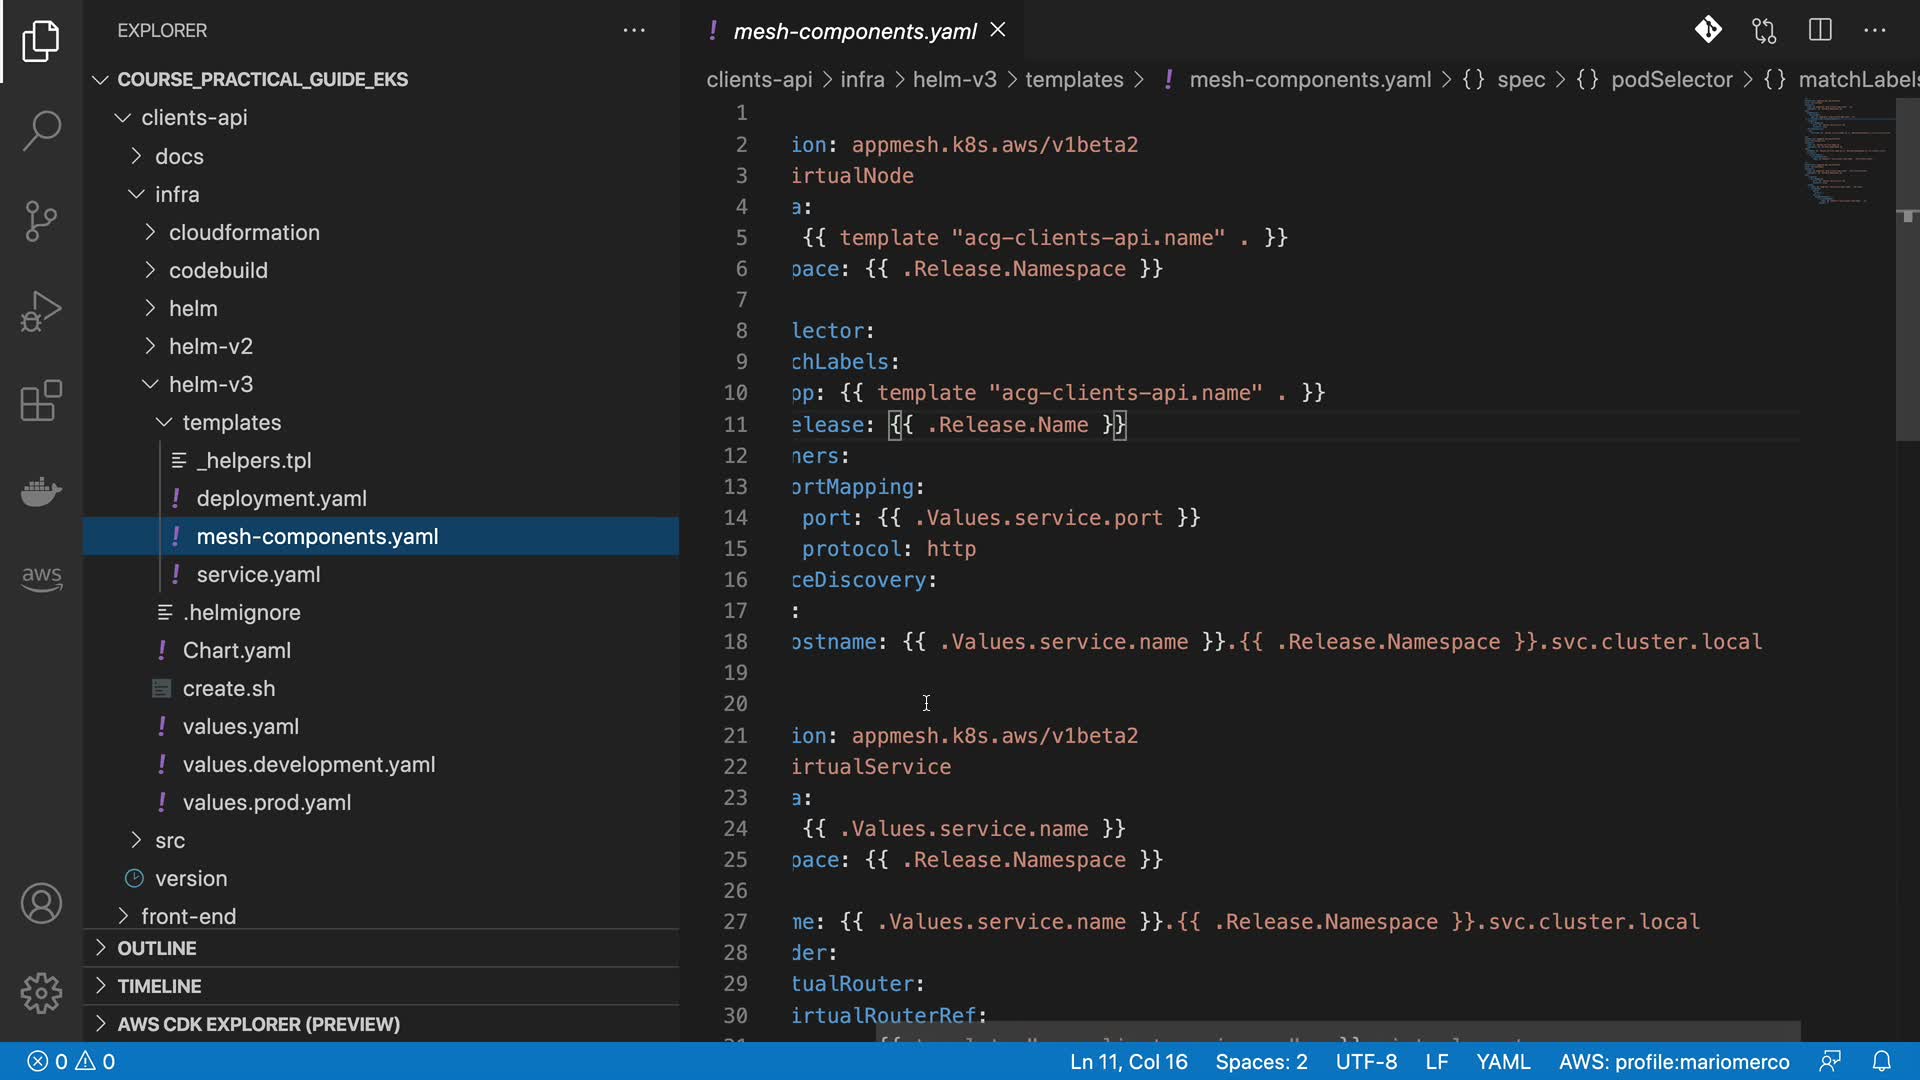Screen dimensions: 1920x1080
Task: Expand the cloudformation folder
Action: 244,232
